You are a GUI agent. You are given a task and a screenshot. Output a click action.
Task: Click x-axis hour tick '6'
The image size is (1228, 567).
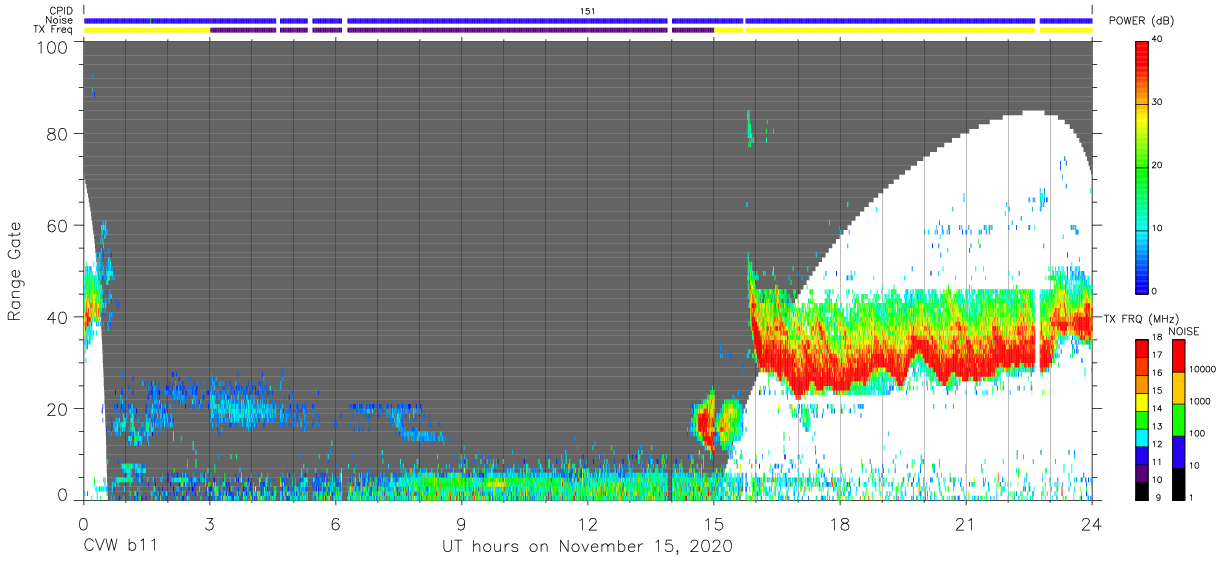(x=336, y=524)
